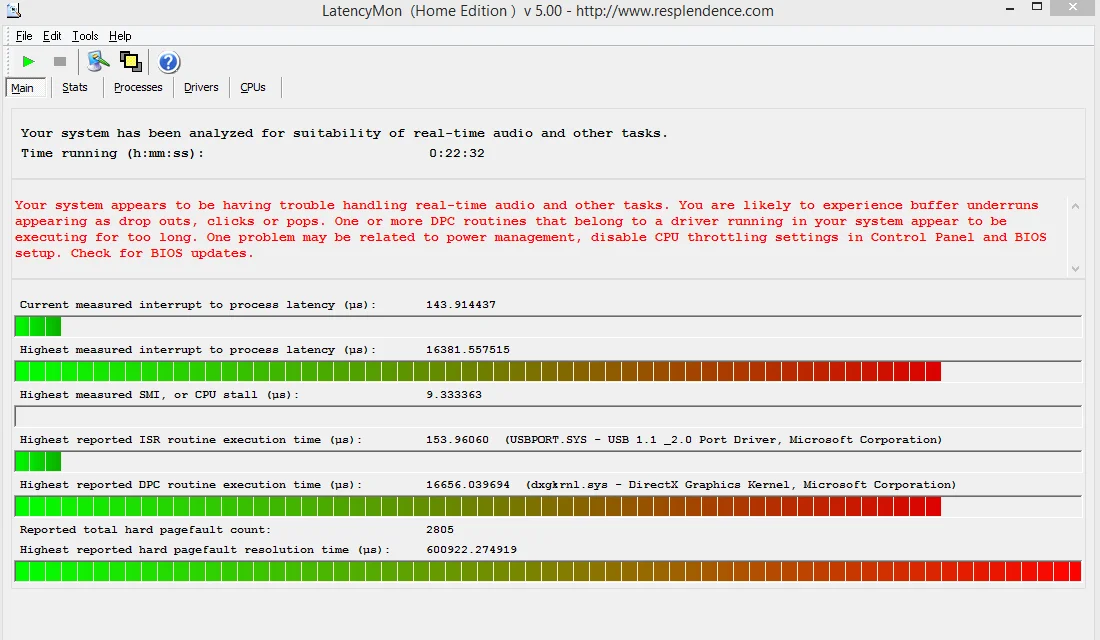Switch to the Processes tab

point(138,87)
